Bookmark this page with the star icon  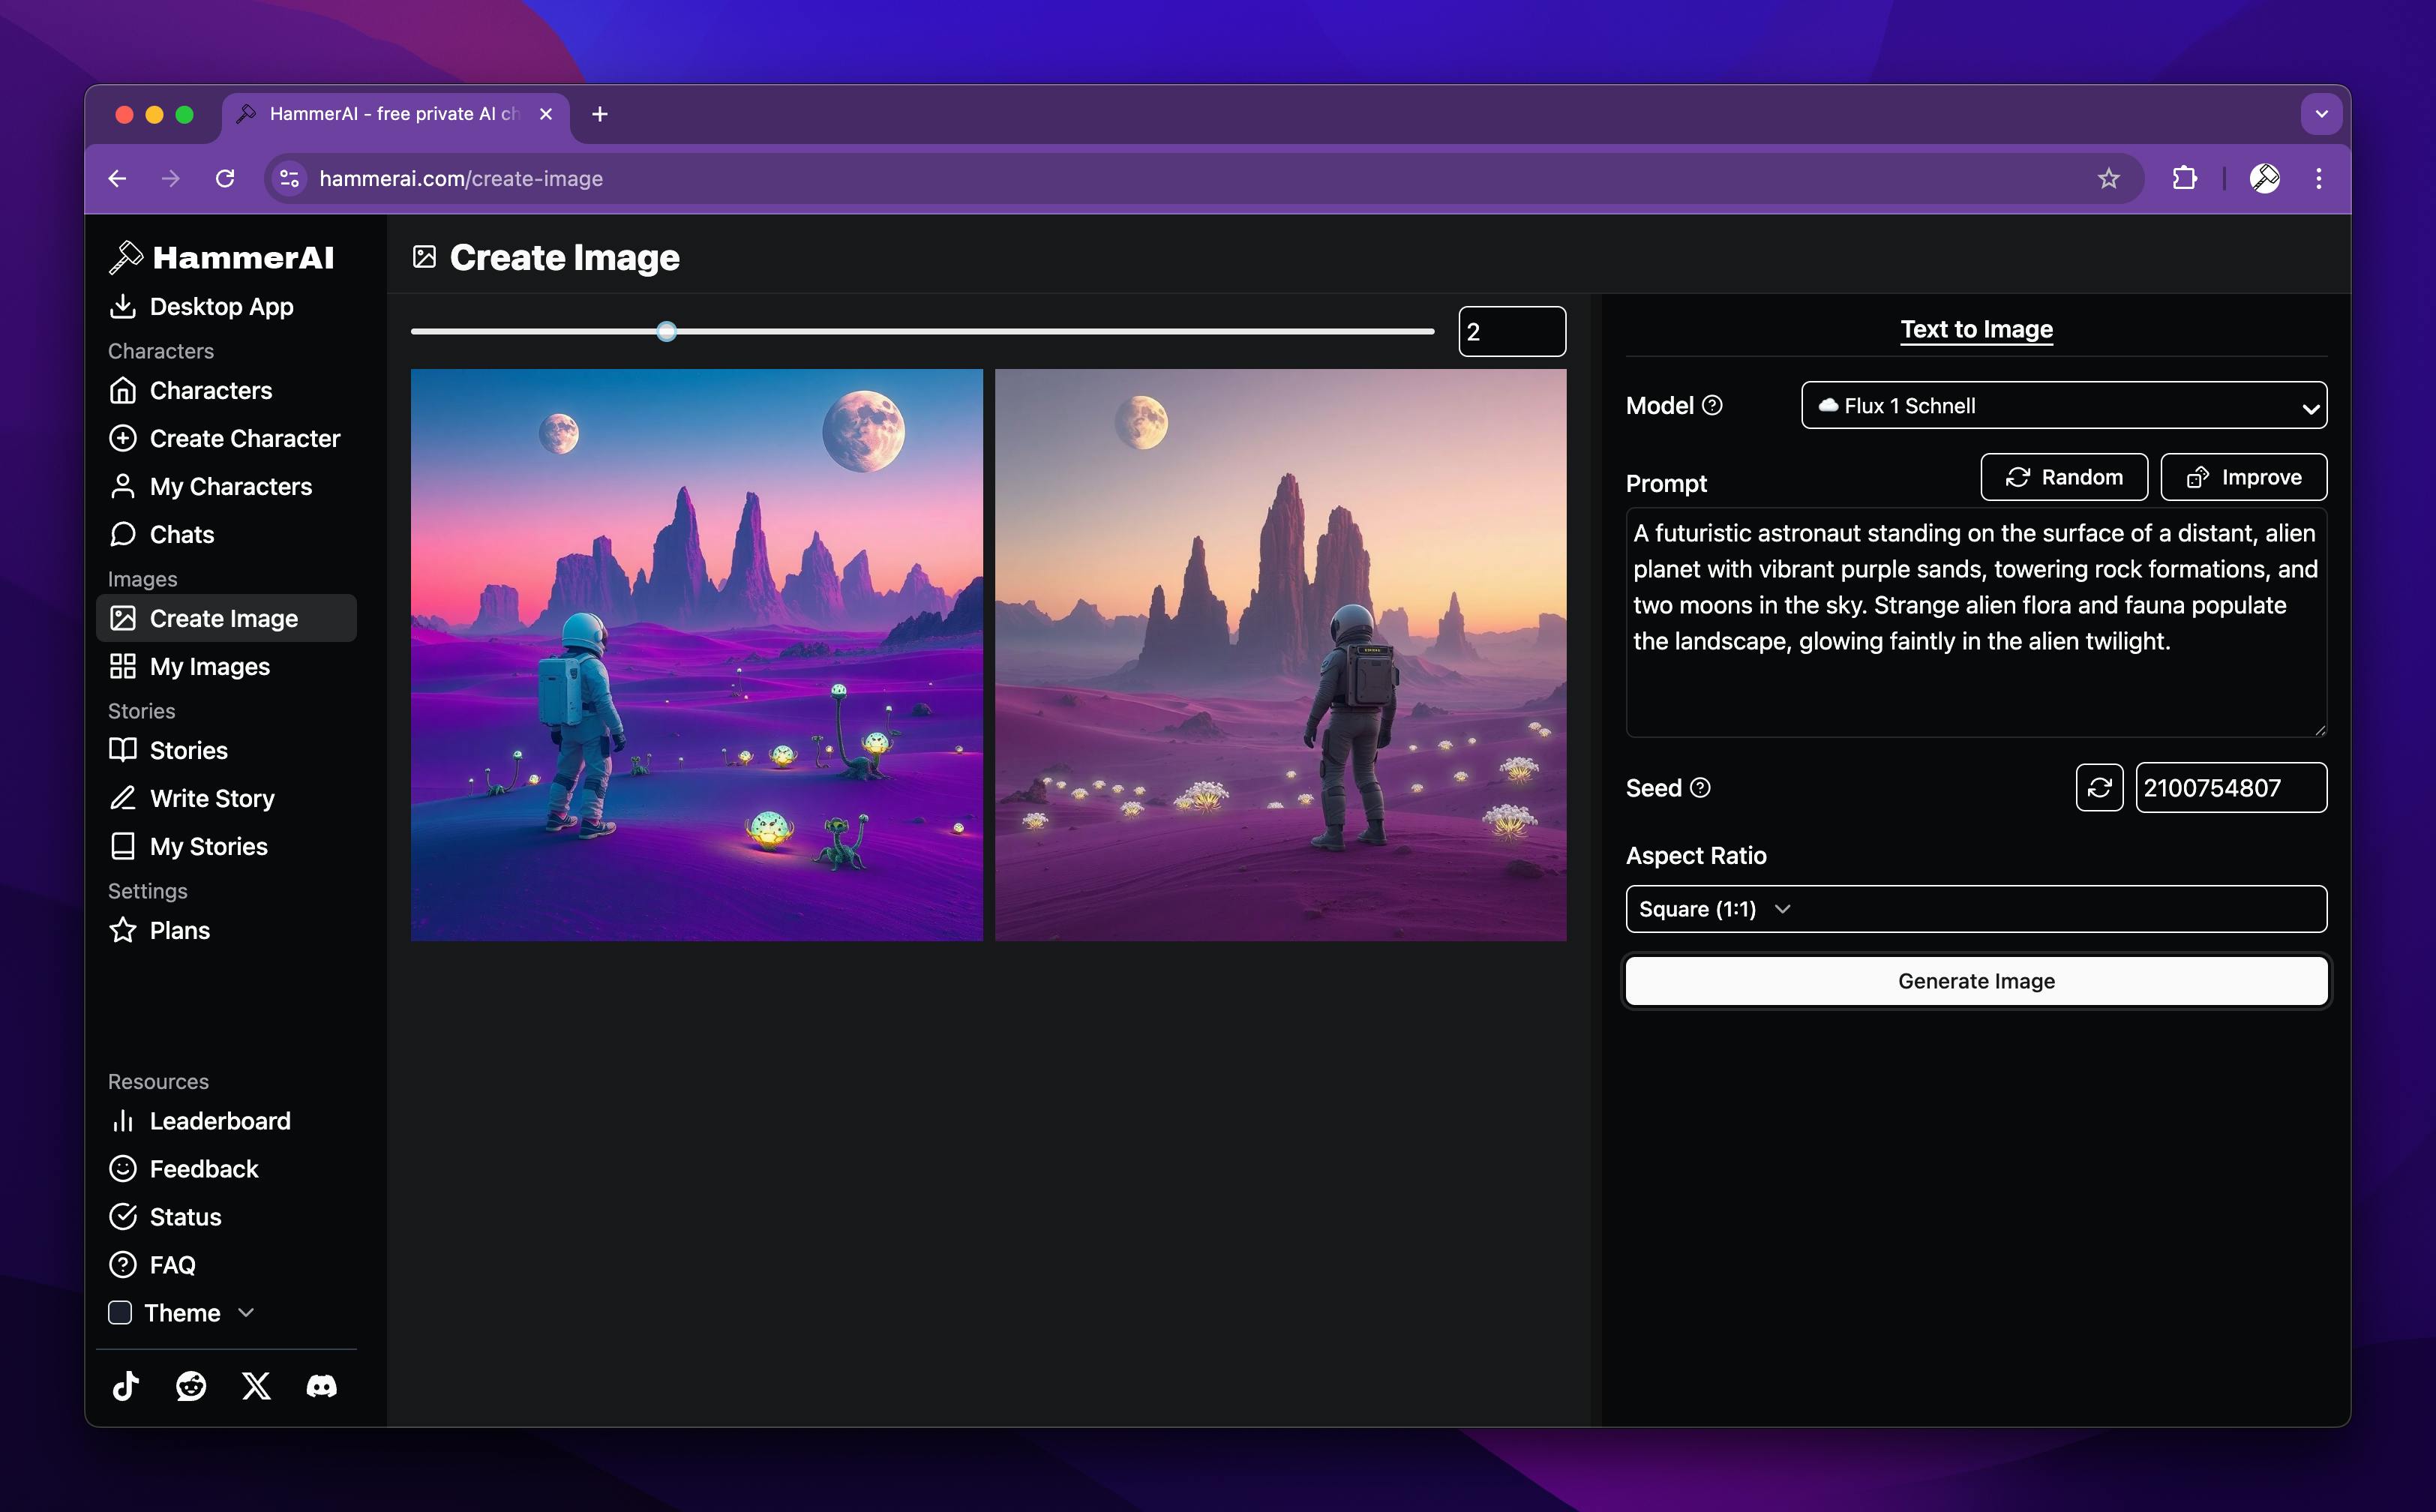[2108, 179]
